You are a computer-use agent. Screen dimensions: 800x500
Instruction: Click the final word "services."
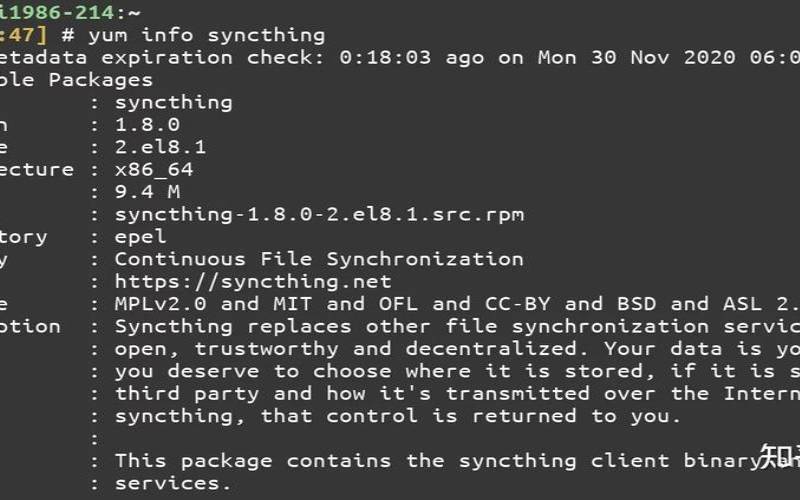(x=173, y=483)
